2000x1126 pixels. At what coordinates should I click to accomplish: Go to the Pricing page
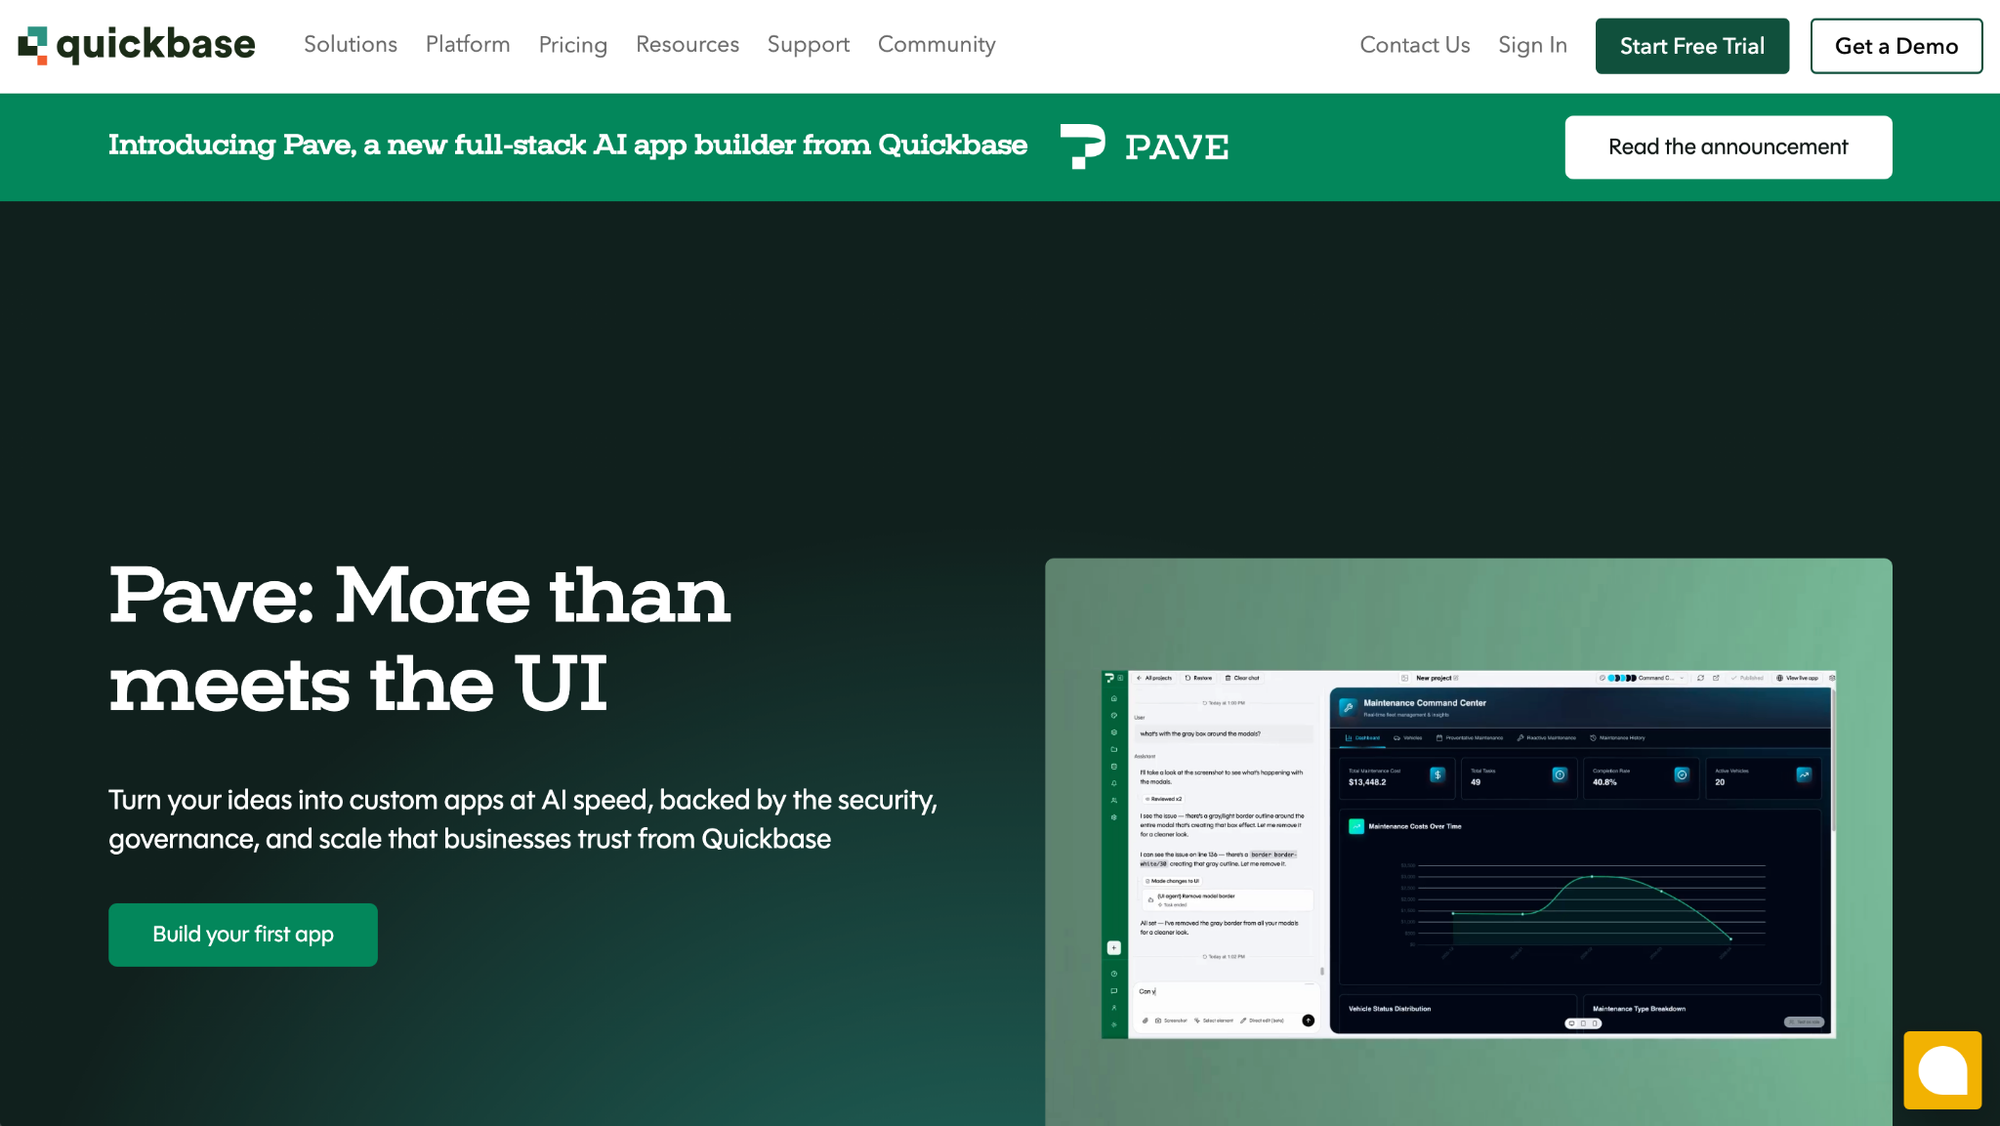click(x=573, y=45)
